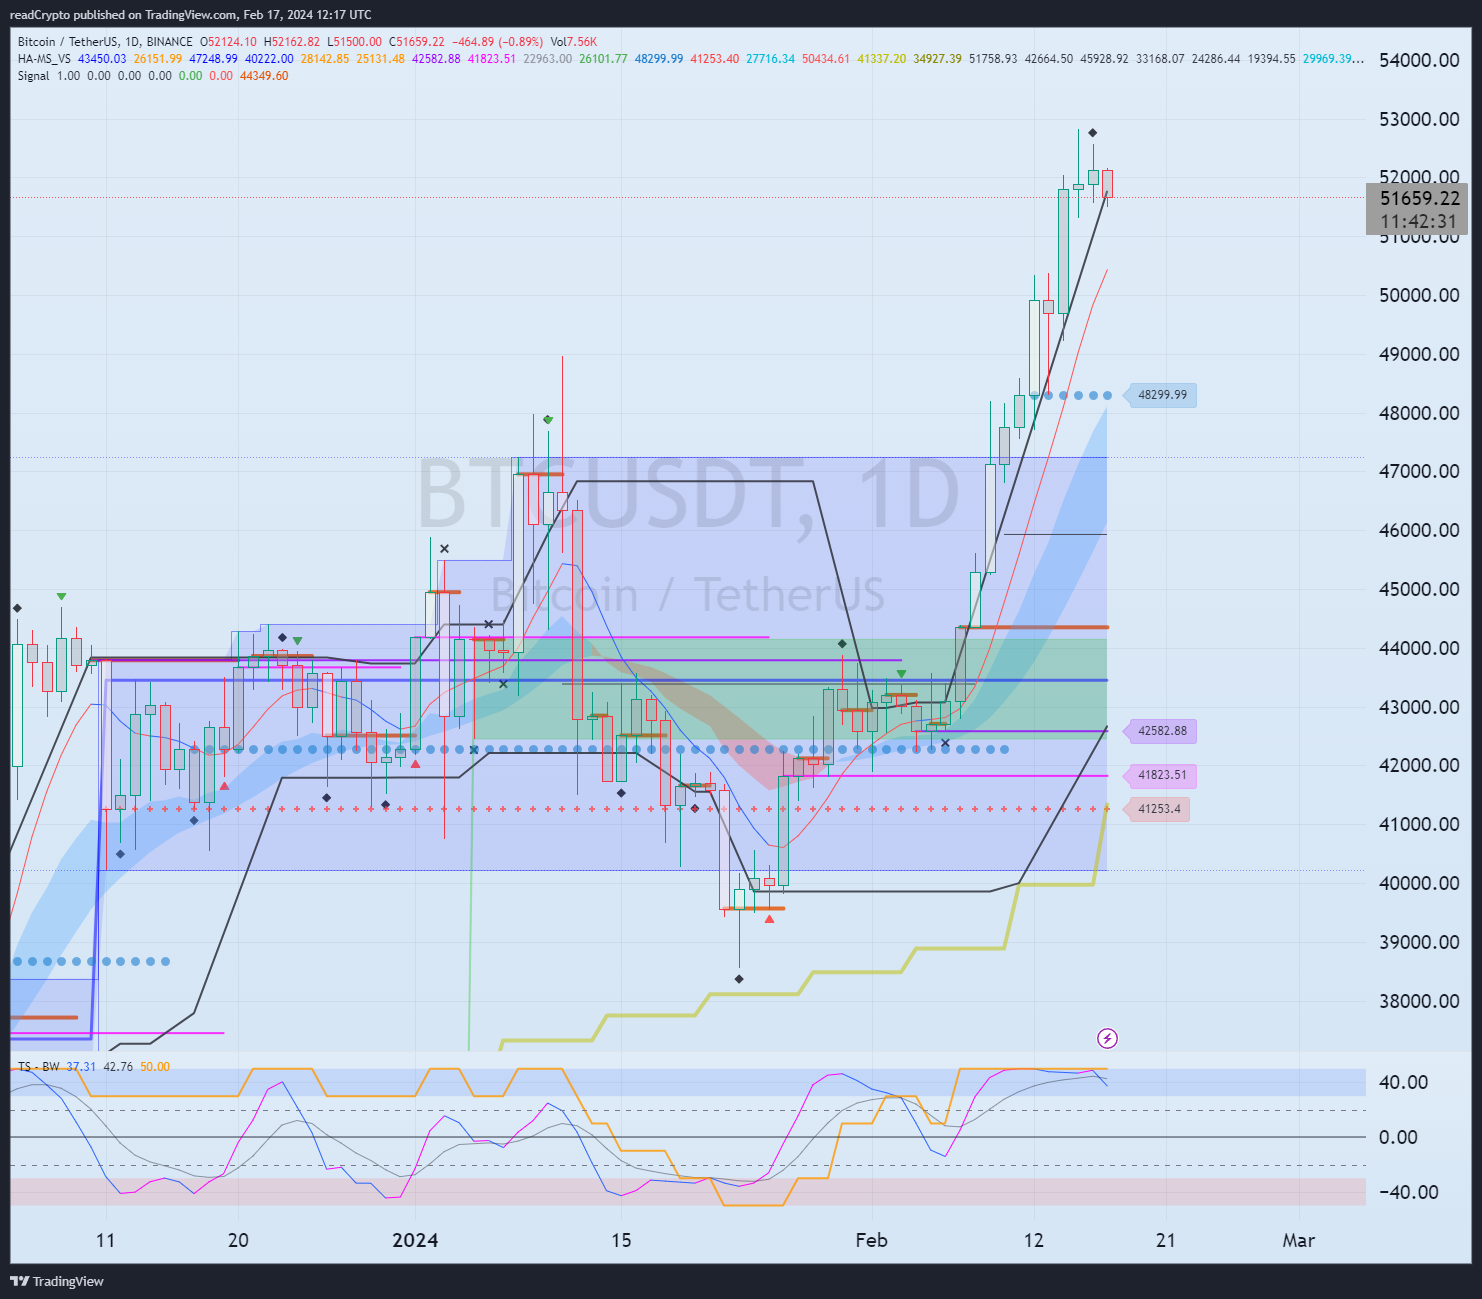
Task: Click the 40000.00 price axis label
Action: (1419, 883)
